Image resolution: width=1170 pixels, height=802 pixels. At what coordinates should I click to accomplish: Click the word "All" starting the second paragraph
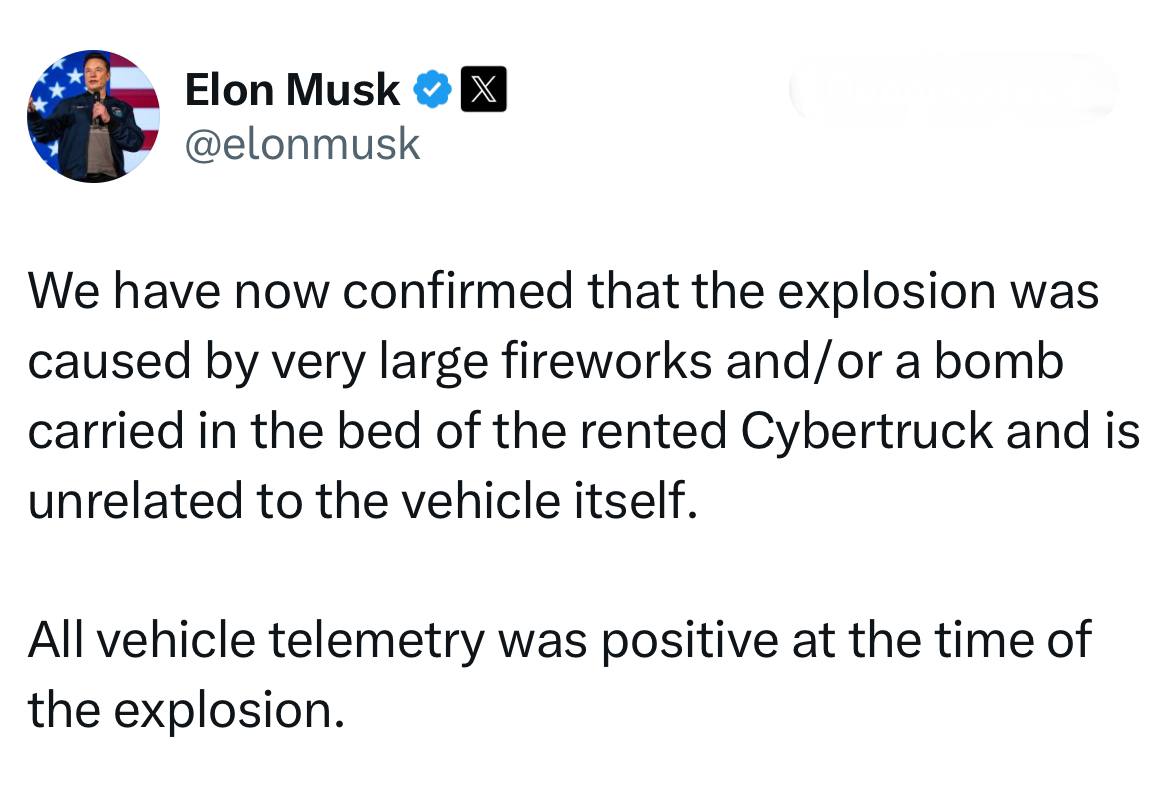(x=57, y=639)
